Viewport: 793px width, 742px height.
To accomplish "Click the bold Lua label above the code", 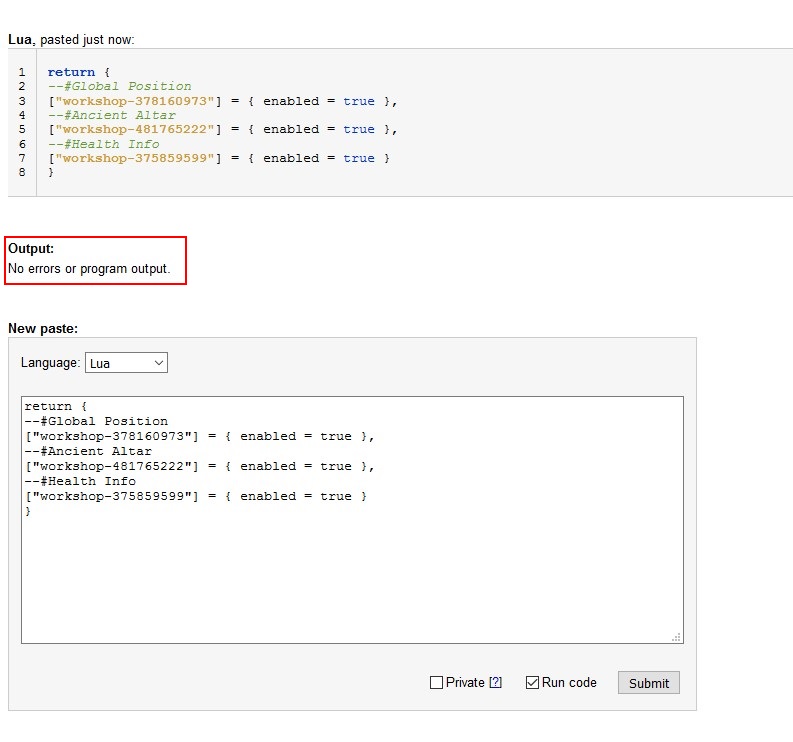I will 20,39.
